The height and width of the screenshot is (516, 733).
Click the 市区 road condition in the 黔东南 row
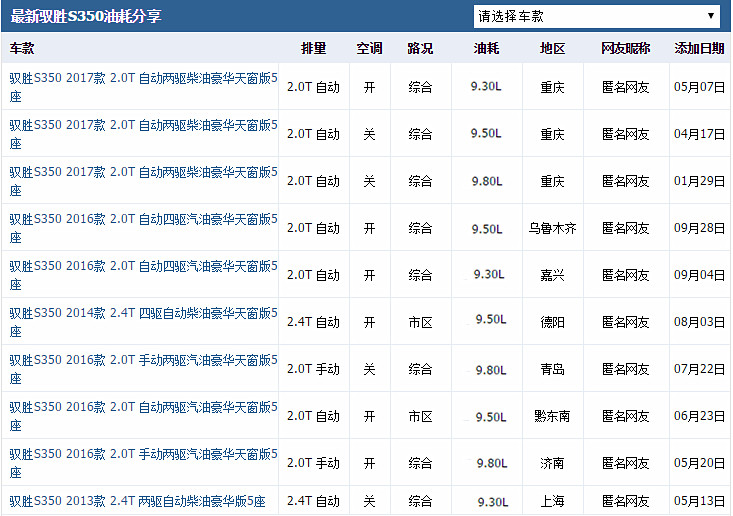tap(420, 416)
